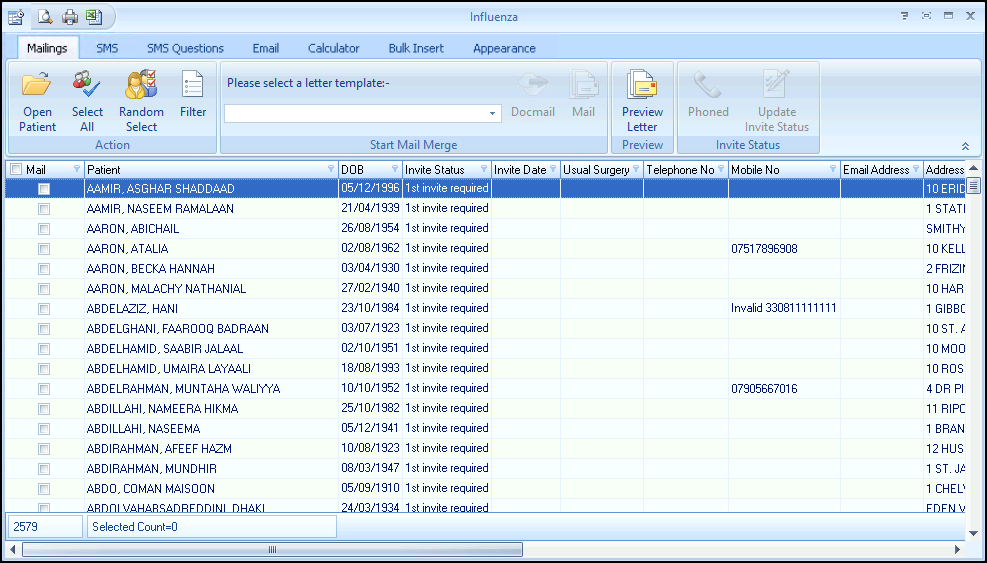987x563 pixels.
Task: Open the Patient column filter dropdown
Action: coord(331,170)
